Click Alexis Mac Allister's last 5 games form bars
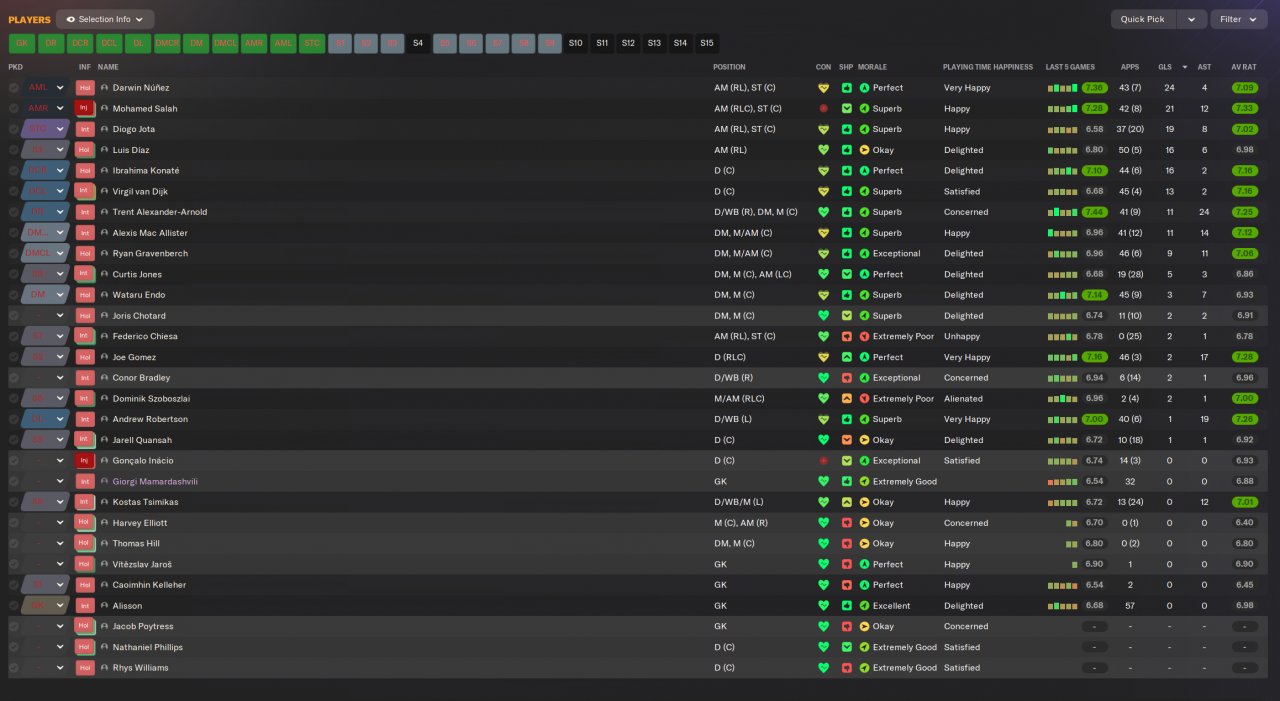Image resolution: width=1280 pixels, height=701 pixels. coord(1063,233)
